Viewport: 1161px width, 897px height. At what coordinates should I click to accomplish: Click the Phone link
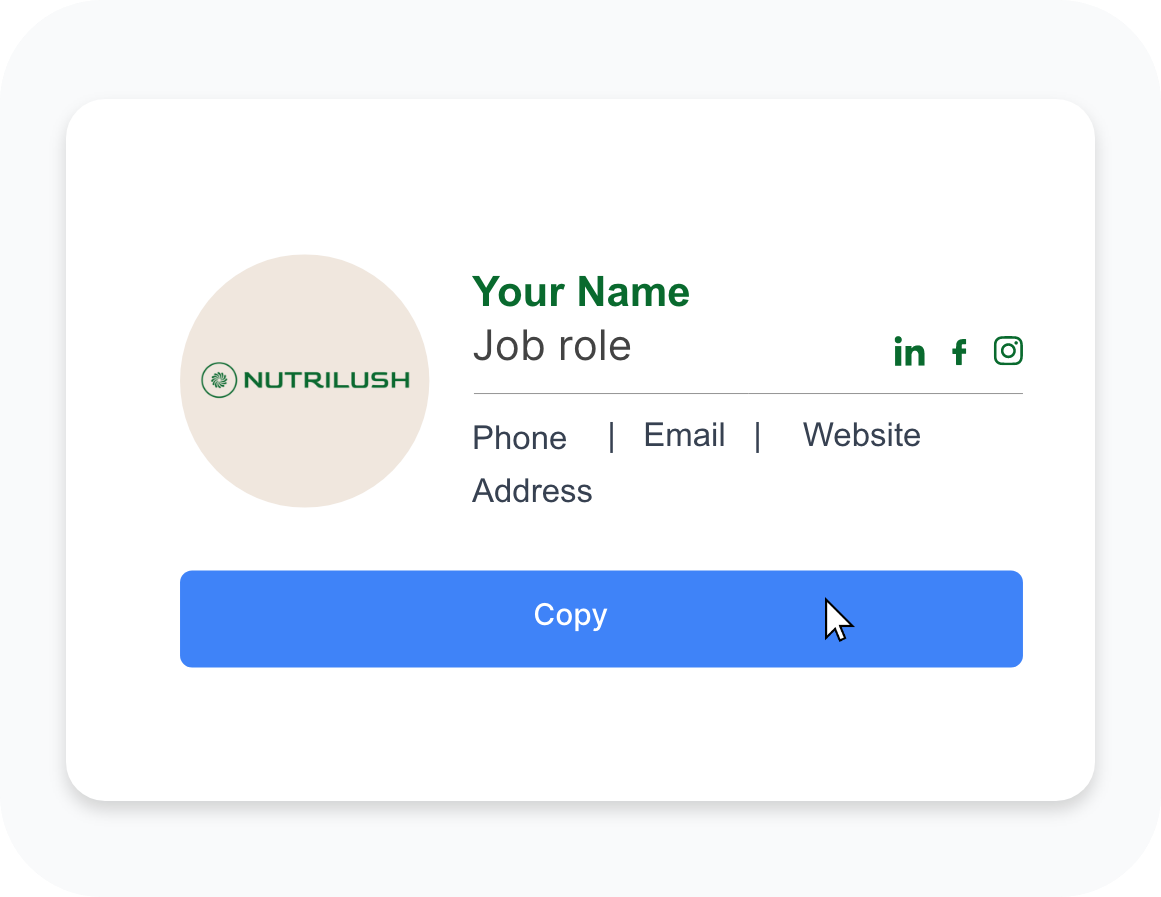tap(519, 437)
